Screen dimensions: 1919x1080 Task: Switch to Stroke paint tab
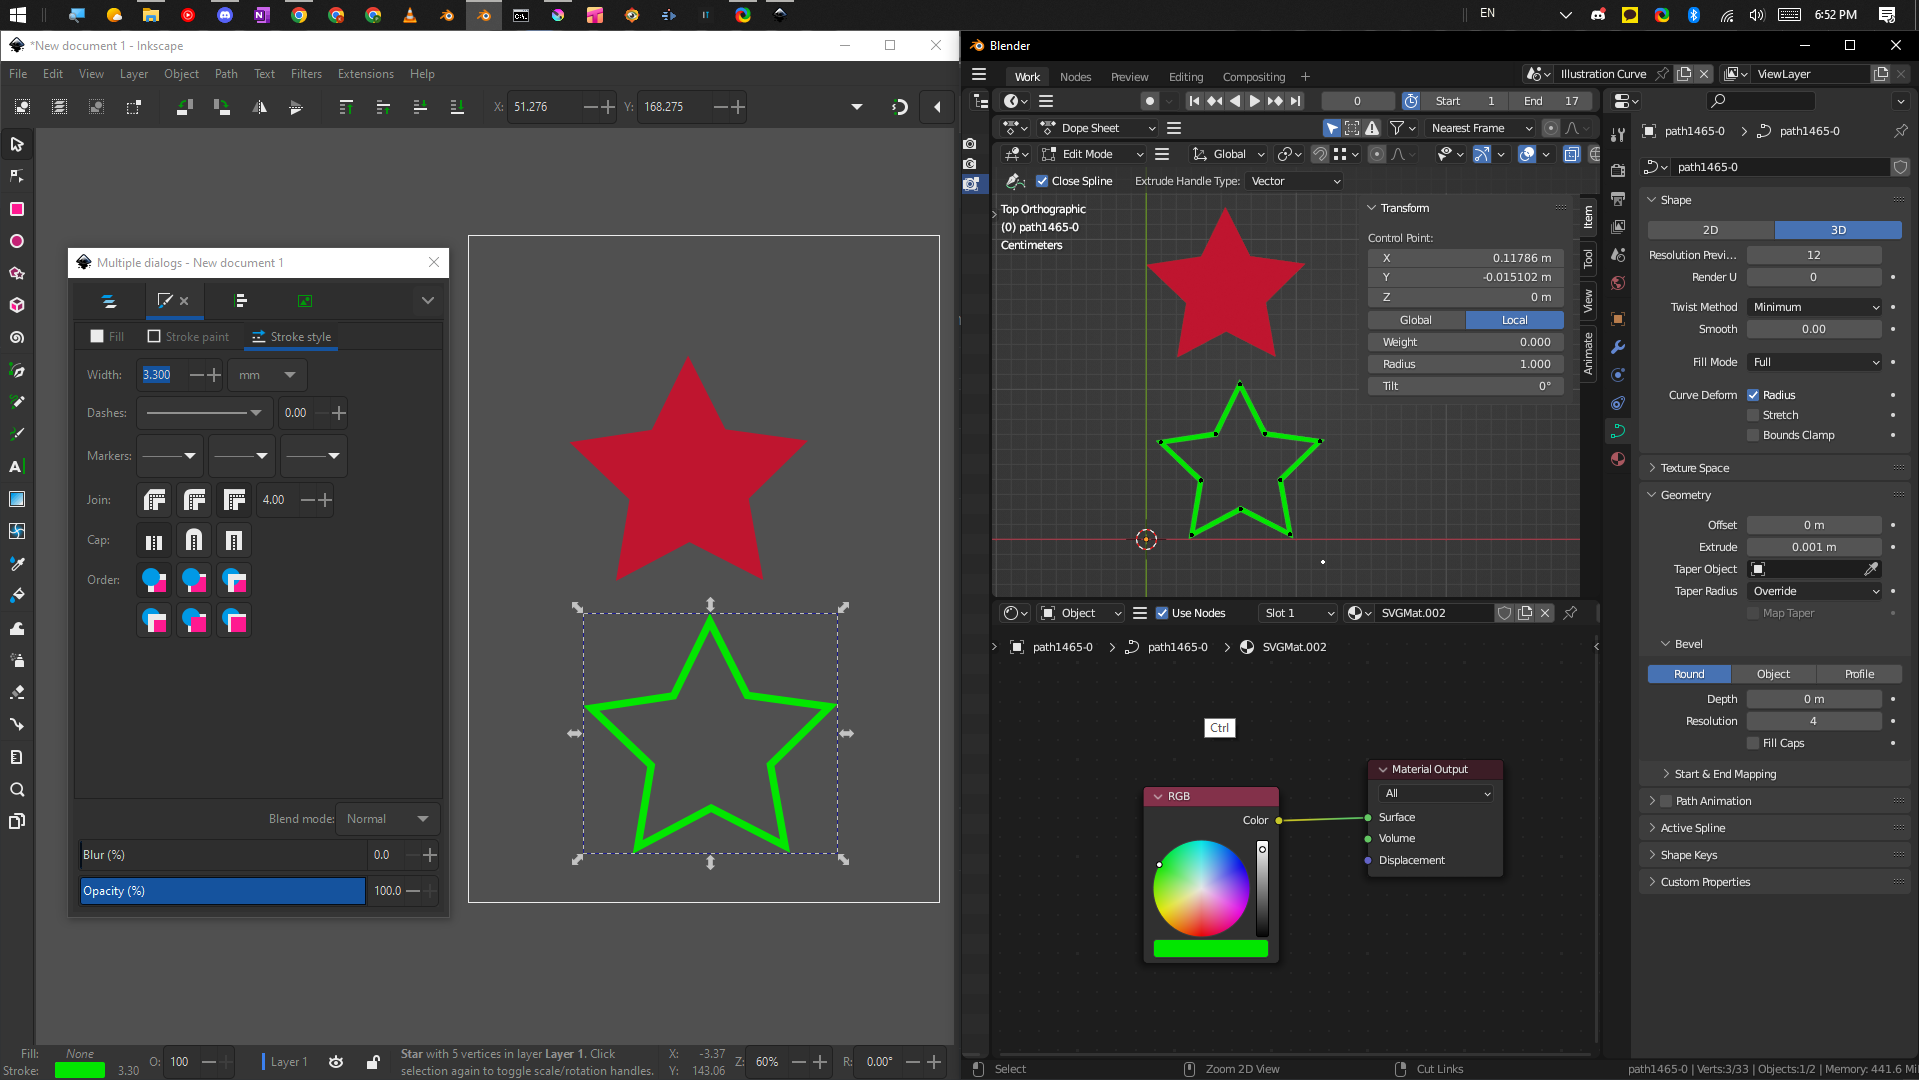188,337
